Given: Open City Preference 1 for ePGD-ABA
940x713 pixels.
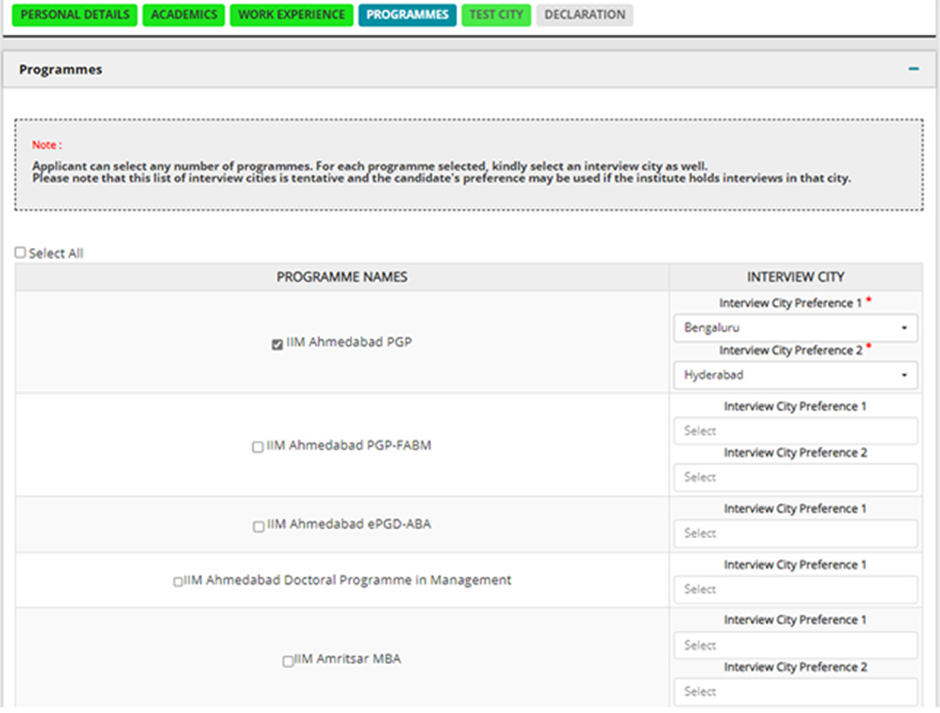Looking at the screenshot, I should pyautogui.click(x=795, y=533).
